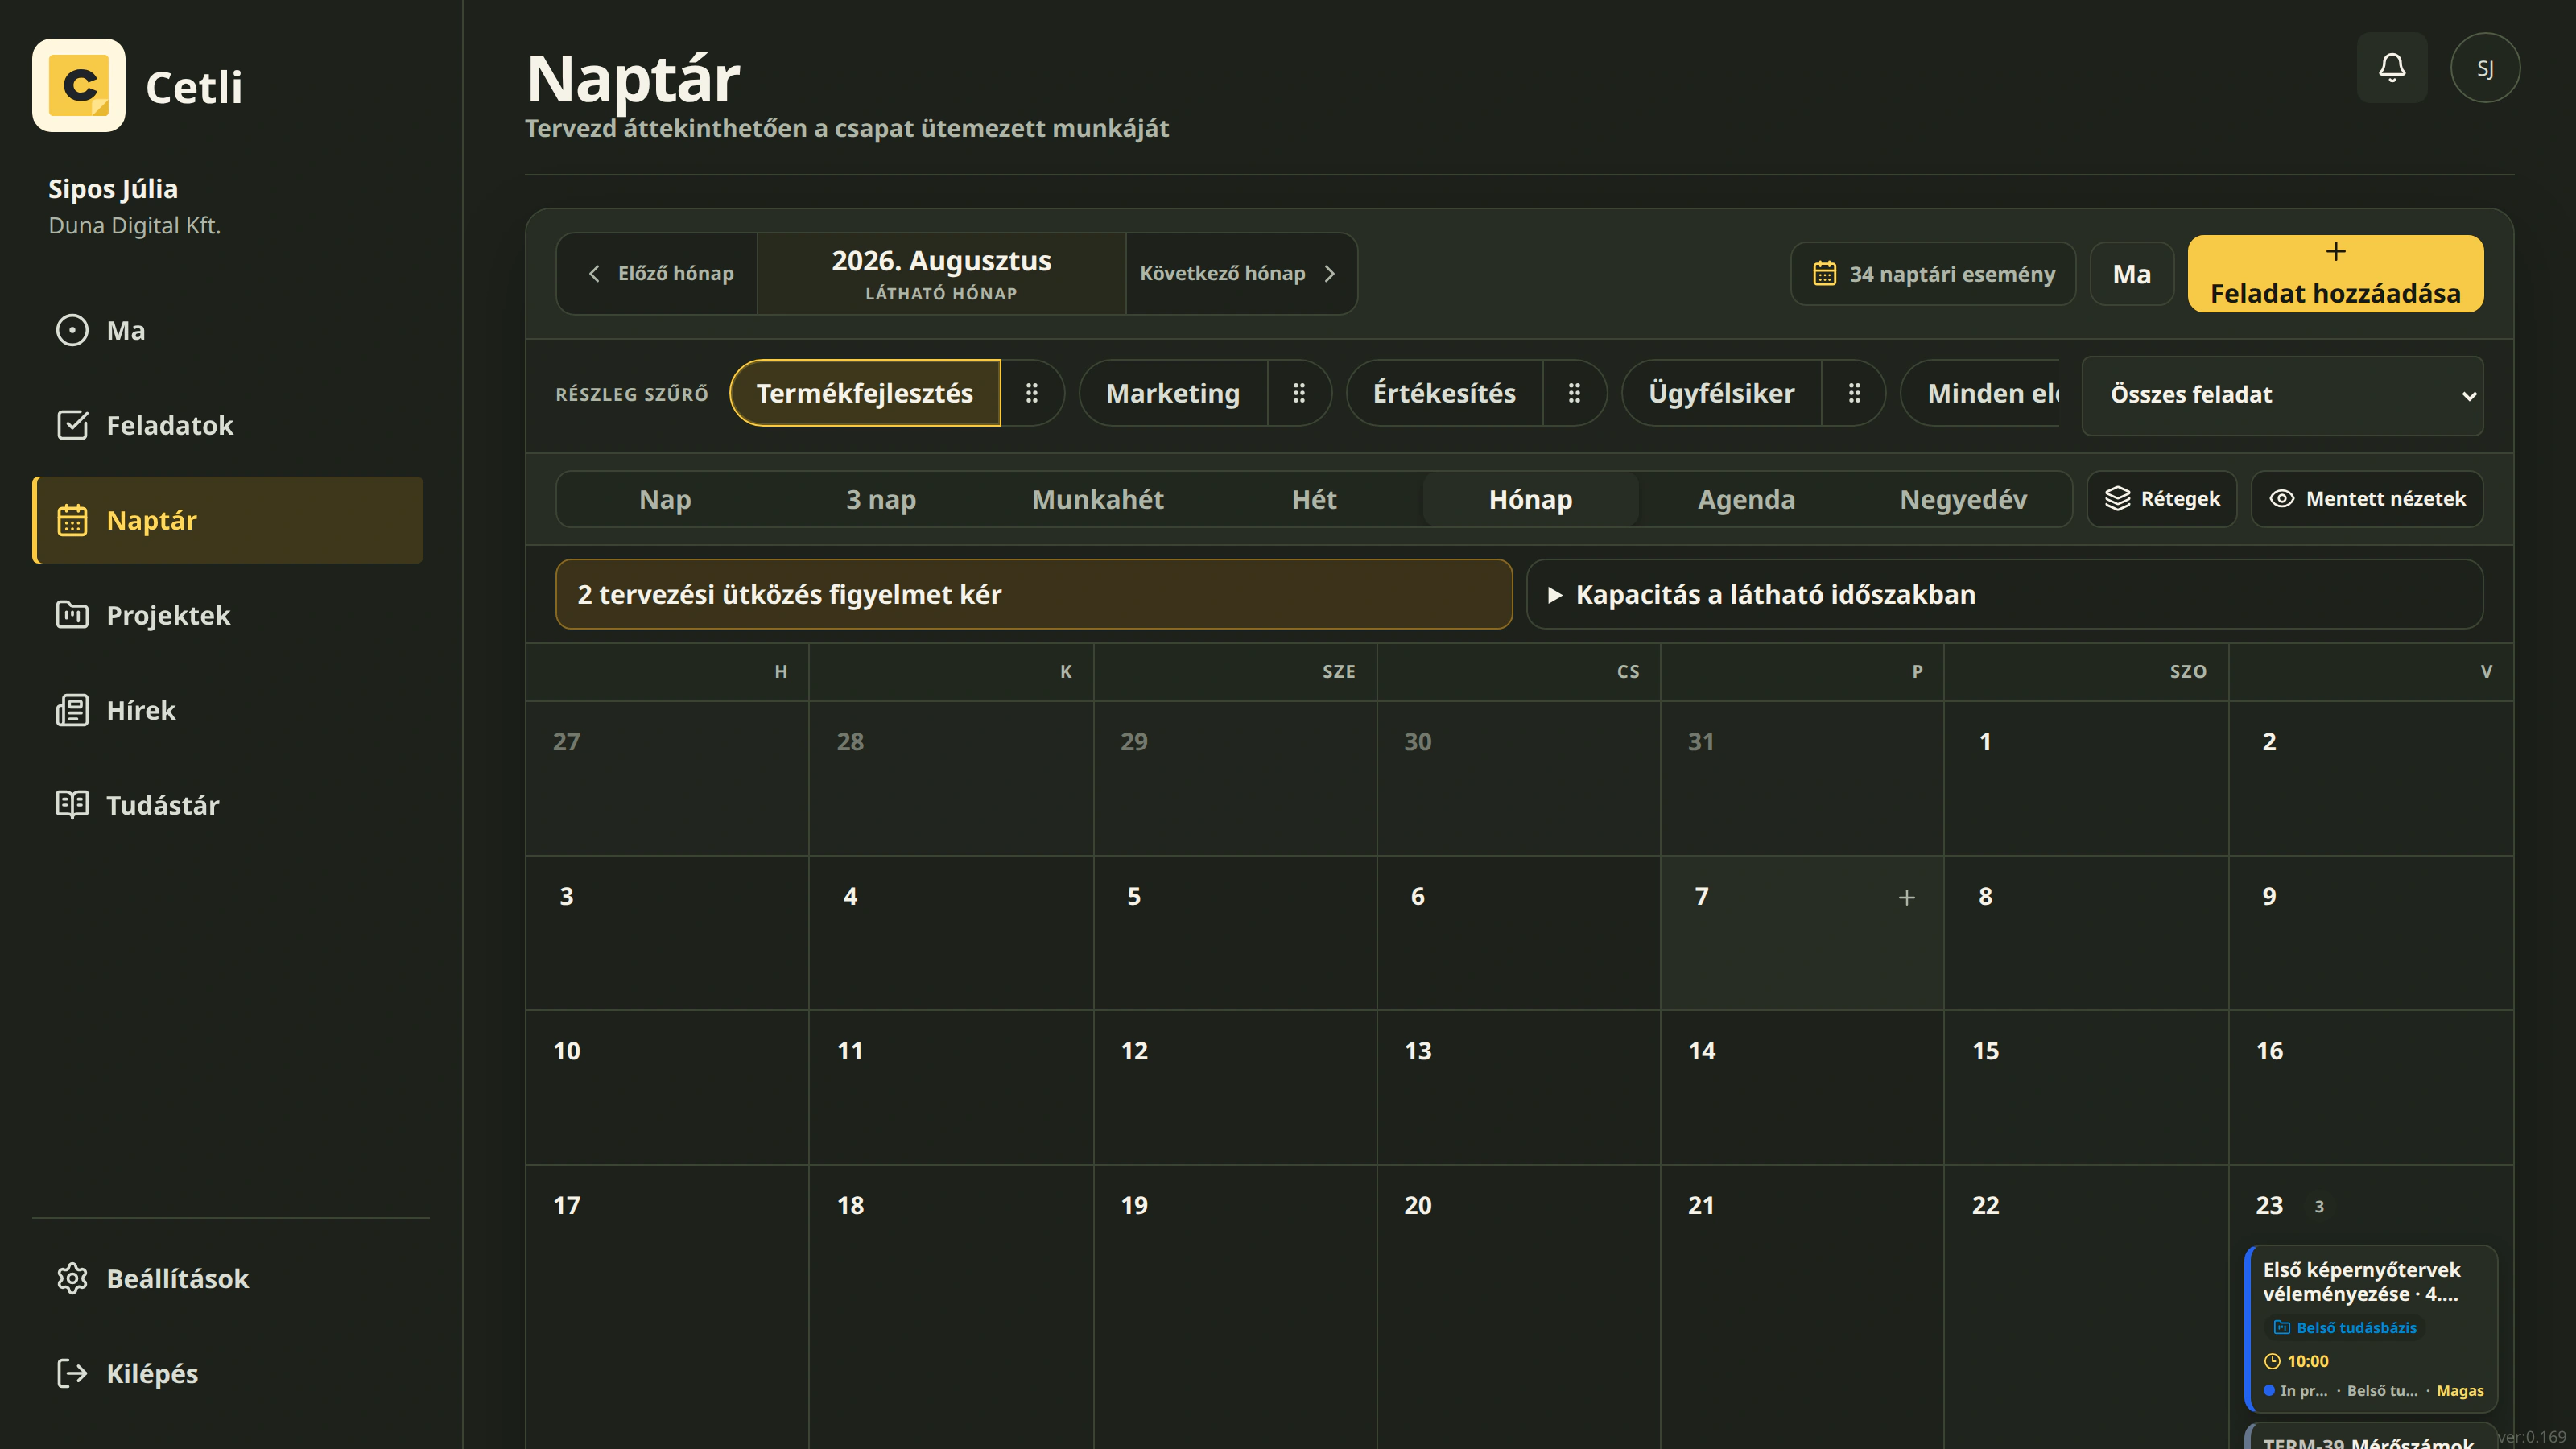The image size is (2576, 1449).
Task: Open the Összes feladat dropdown
Action: (2282, 395)
